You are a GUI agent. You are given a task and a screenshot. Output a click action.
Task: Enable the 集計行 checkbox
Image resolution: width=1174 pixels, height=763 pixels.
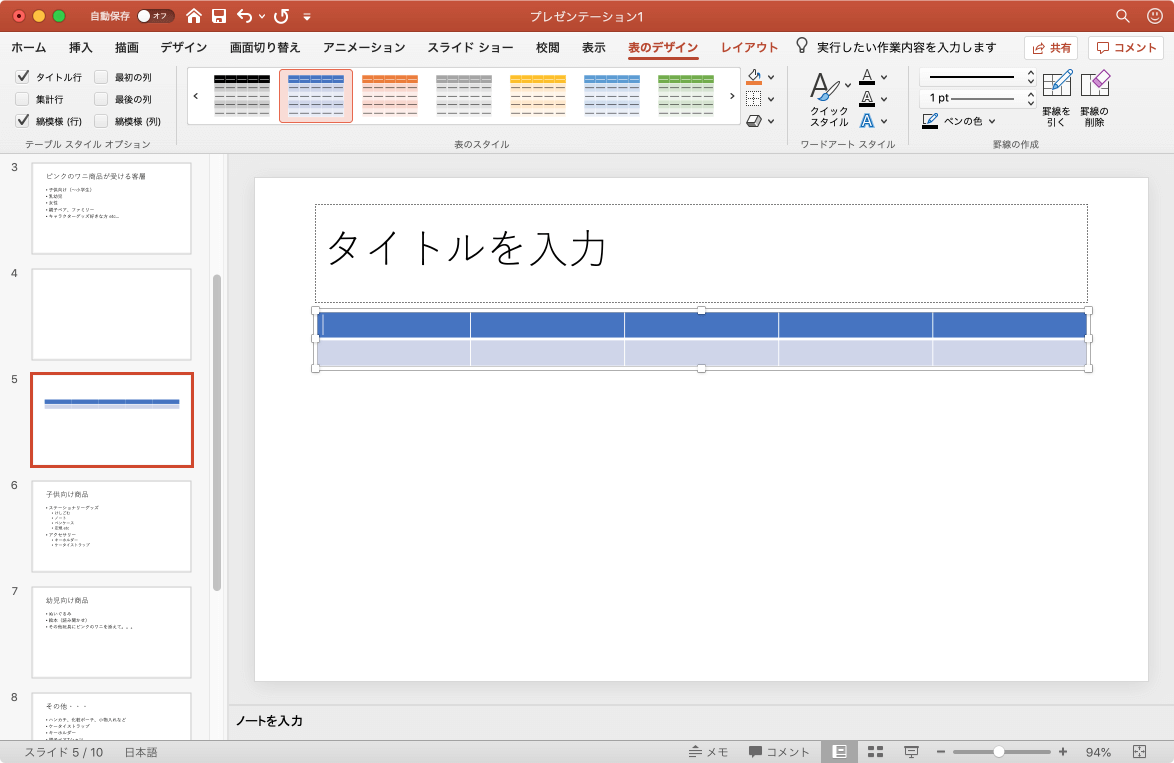point(22,99)
